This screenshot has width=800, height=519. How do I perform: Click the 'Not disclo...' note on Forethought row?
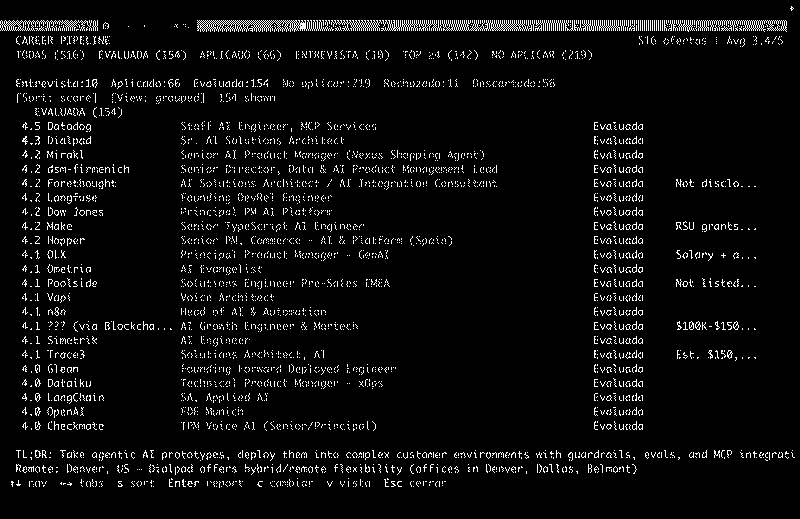pyautogui.click(x=716, y=183)
